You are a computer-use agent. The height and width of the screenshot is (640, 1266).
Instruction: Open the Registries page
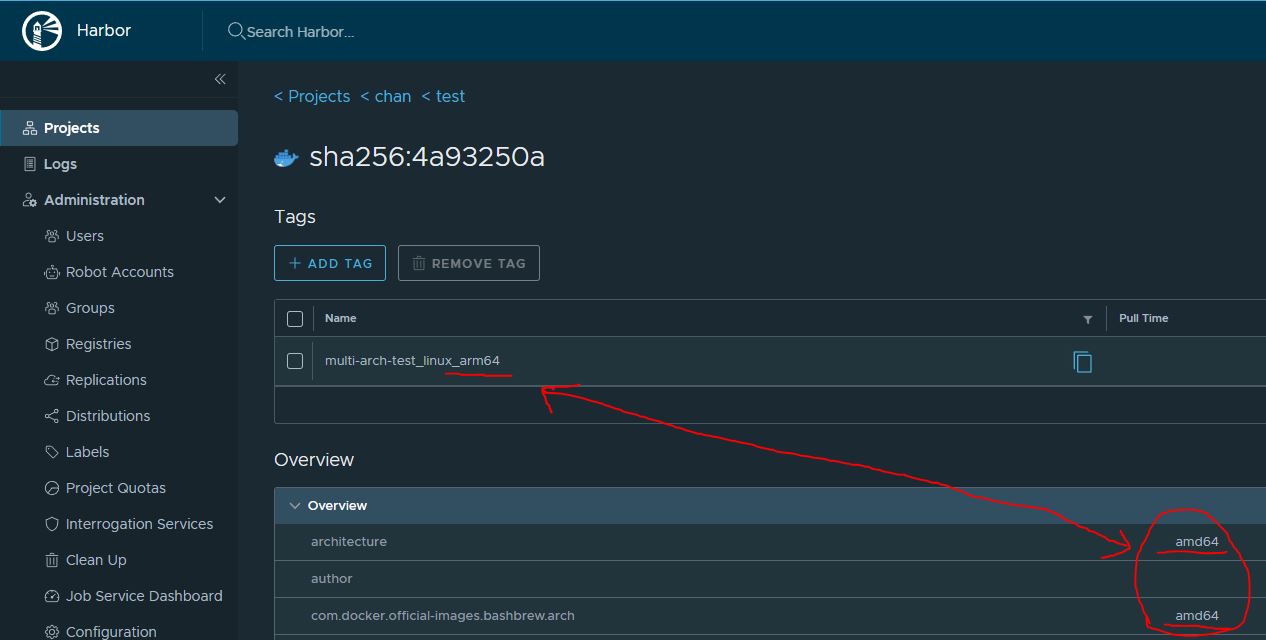click(x=98, y=344)
